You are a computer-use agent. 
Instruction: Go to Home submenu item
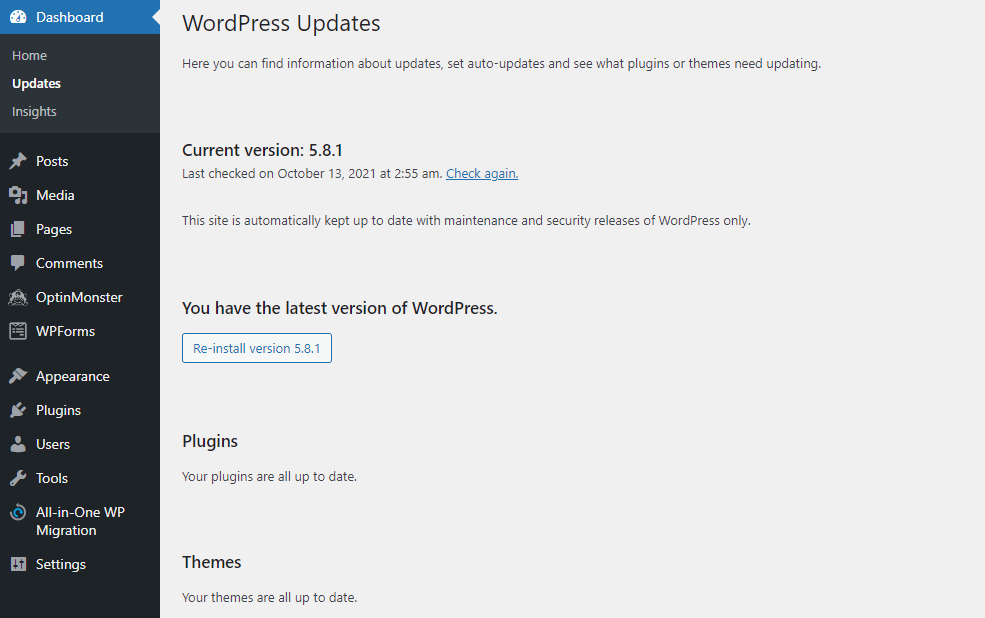(x=30, y=56)
